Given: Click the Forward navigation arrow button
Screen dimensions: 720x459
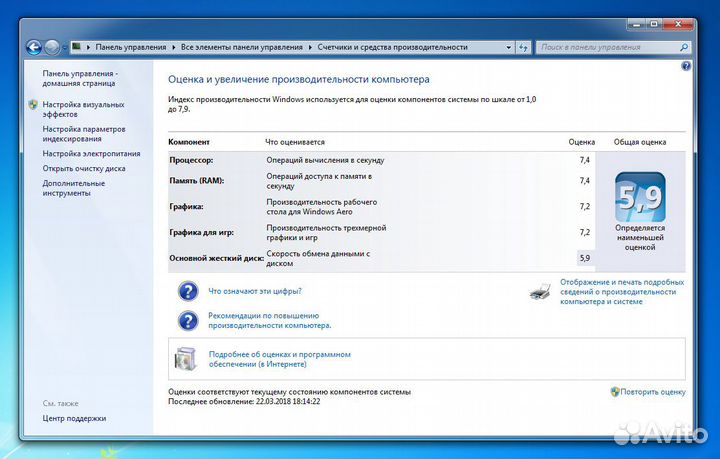Looking at the screenshot, I should click(x=53, y=47).
